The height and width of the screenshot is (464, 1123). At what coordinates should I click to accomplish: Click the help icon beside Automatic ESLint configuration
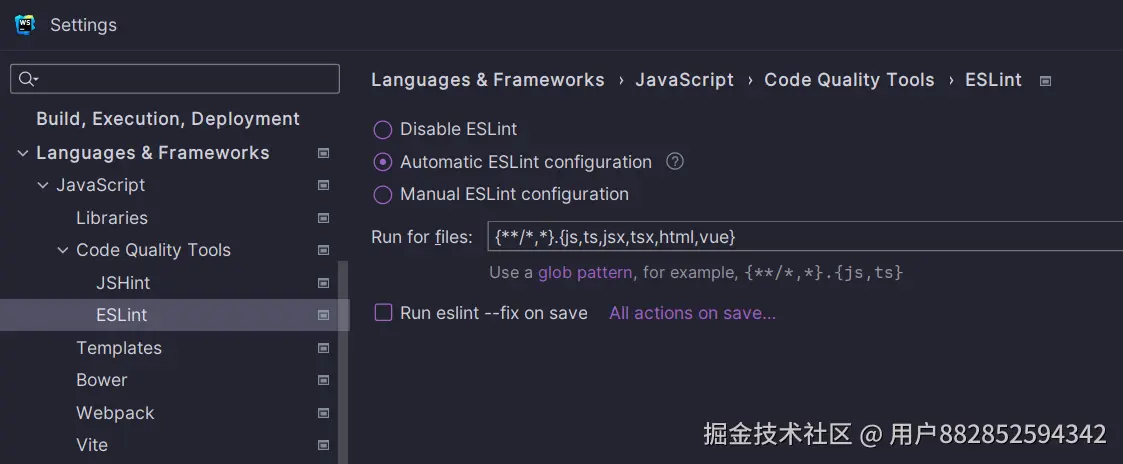coord(675,161)
